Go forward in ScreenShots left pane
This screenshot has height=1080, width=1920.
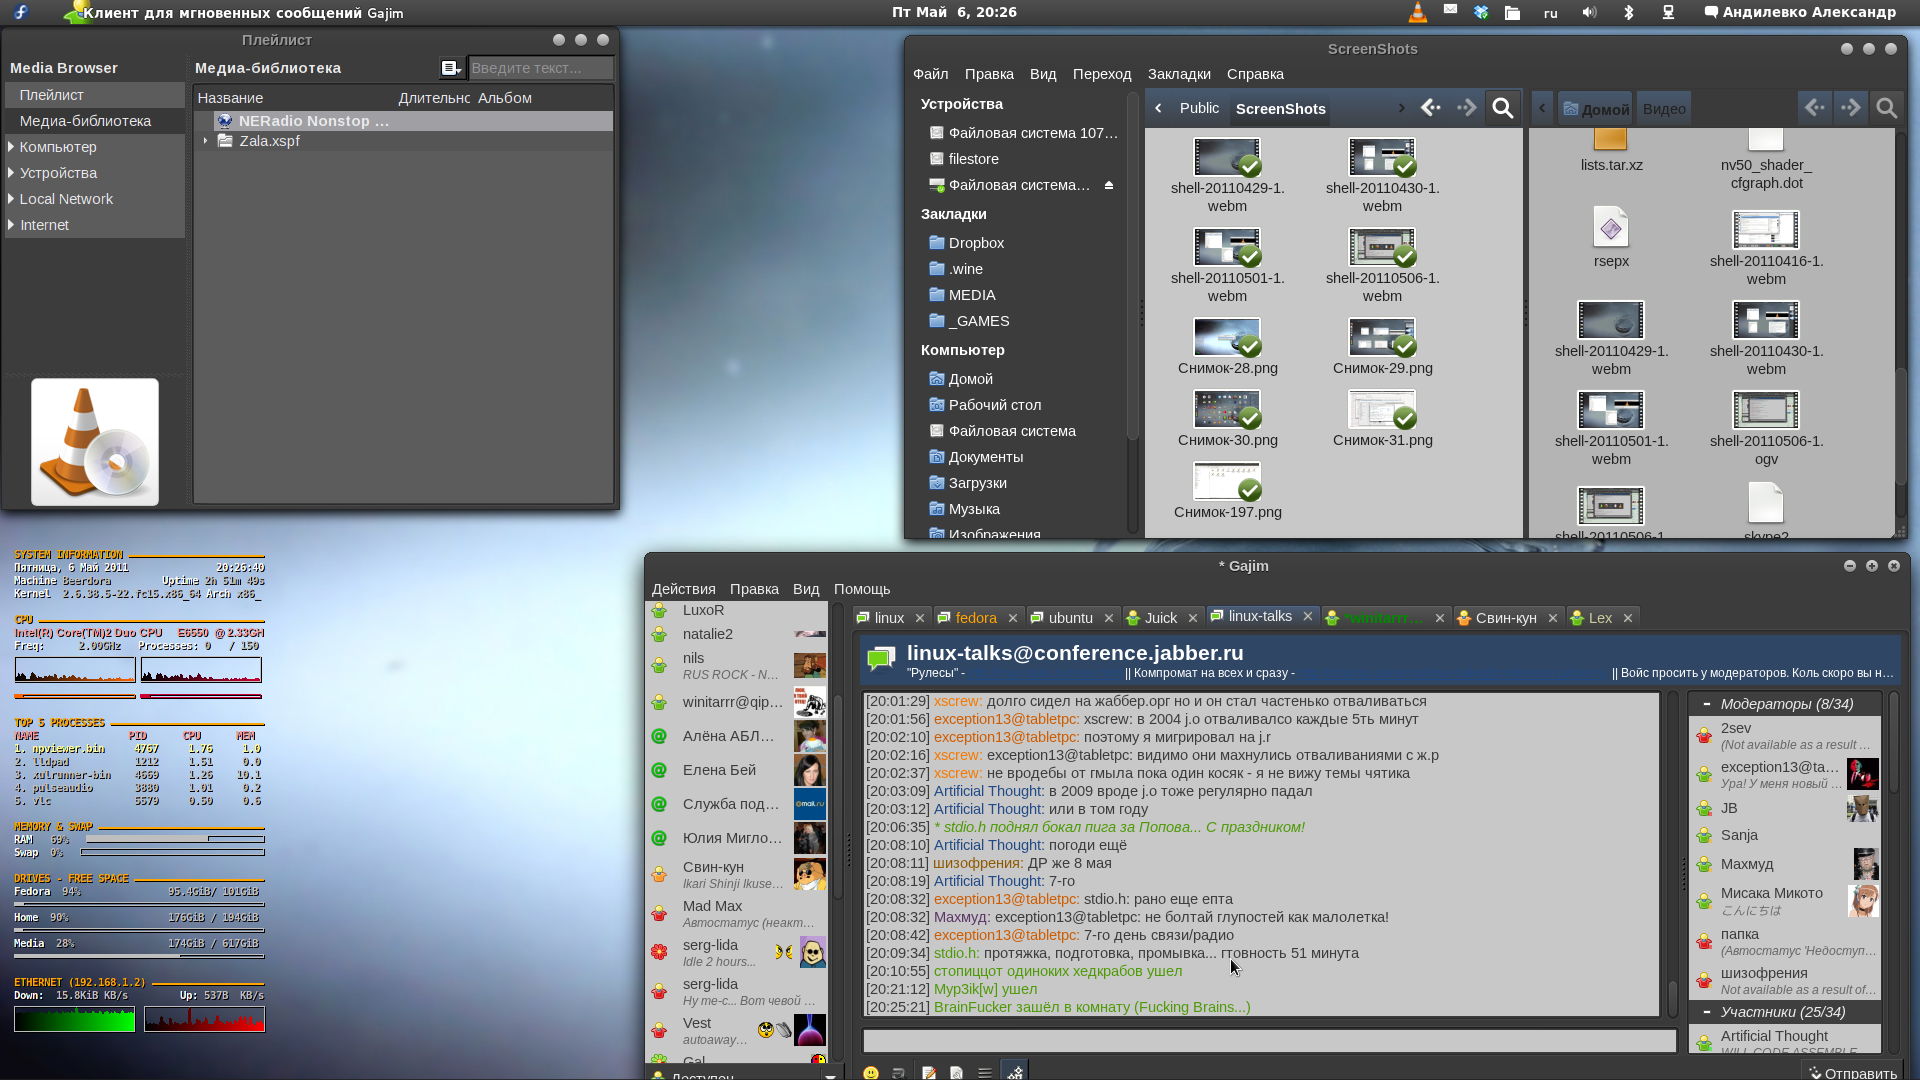1466,108
